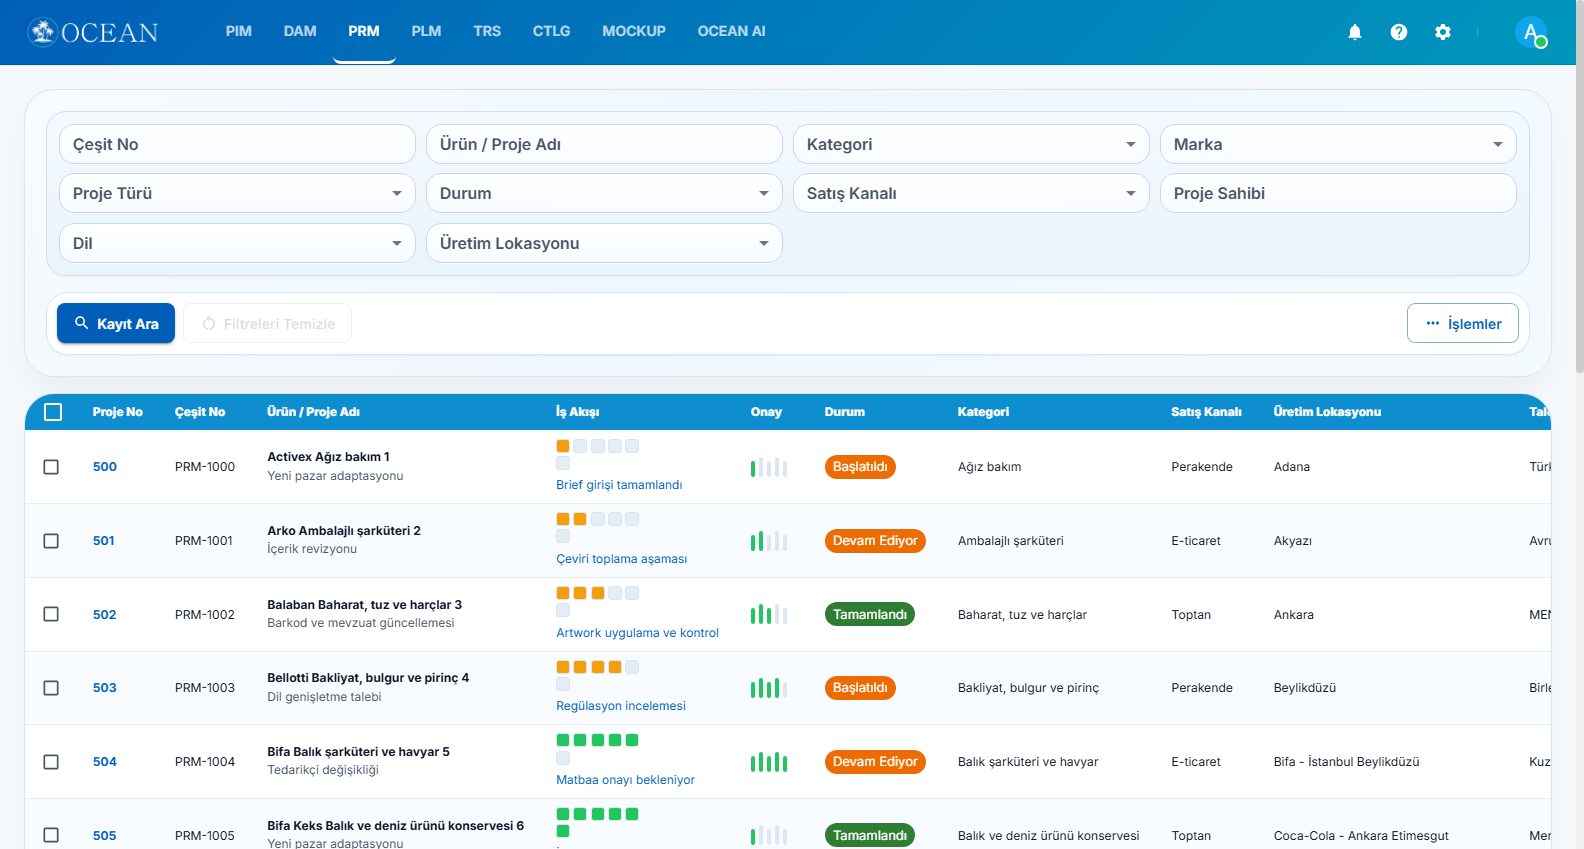The image size is (1584, 849).
Task: Open the PLM tab
Action: pyautogui.click(x=426, y=31)
